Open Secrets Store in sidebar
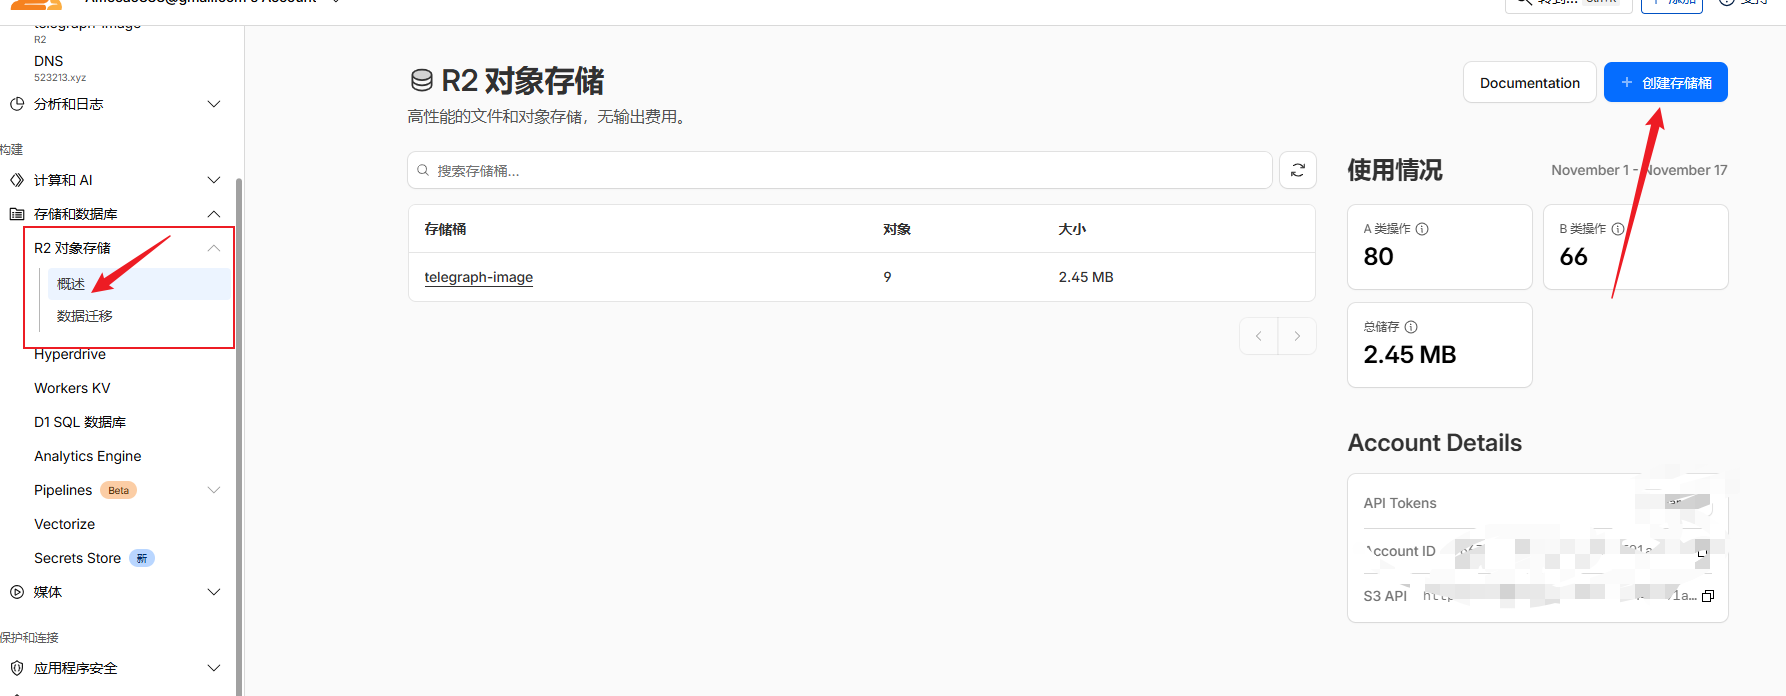 click(77, 558)
